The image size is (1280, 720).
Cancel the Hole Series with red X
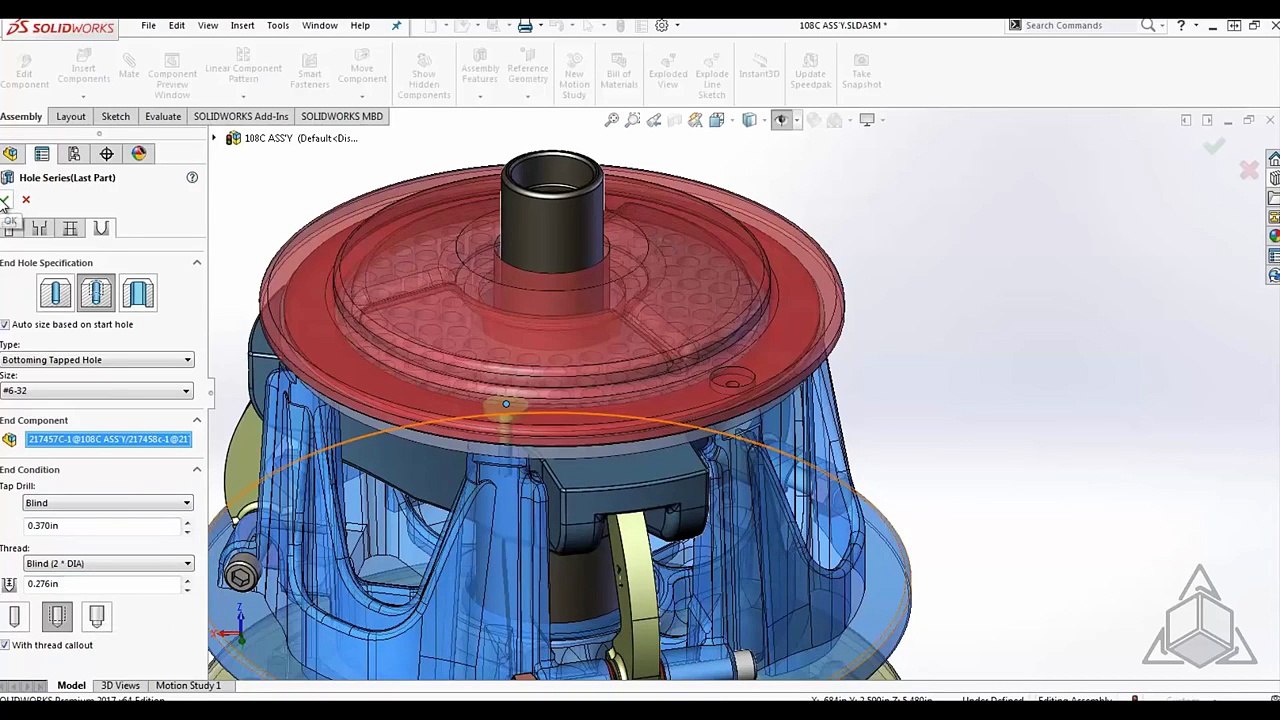click(x=26, y=200)
